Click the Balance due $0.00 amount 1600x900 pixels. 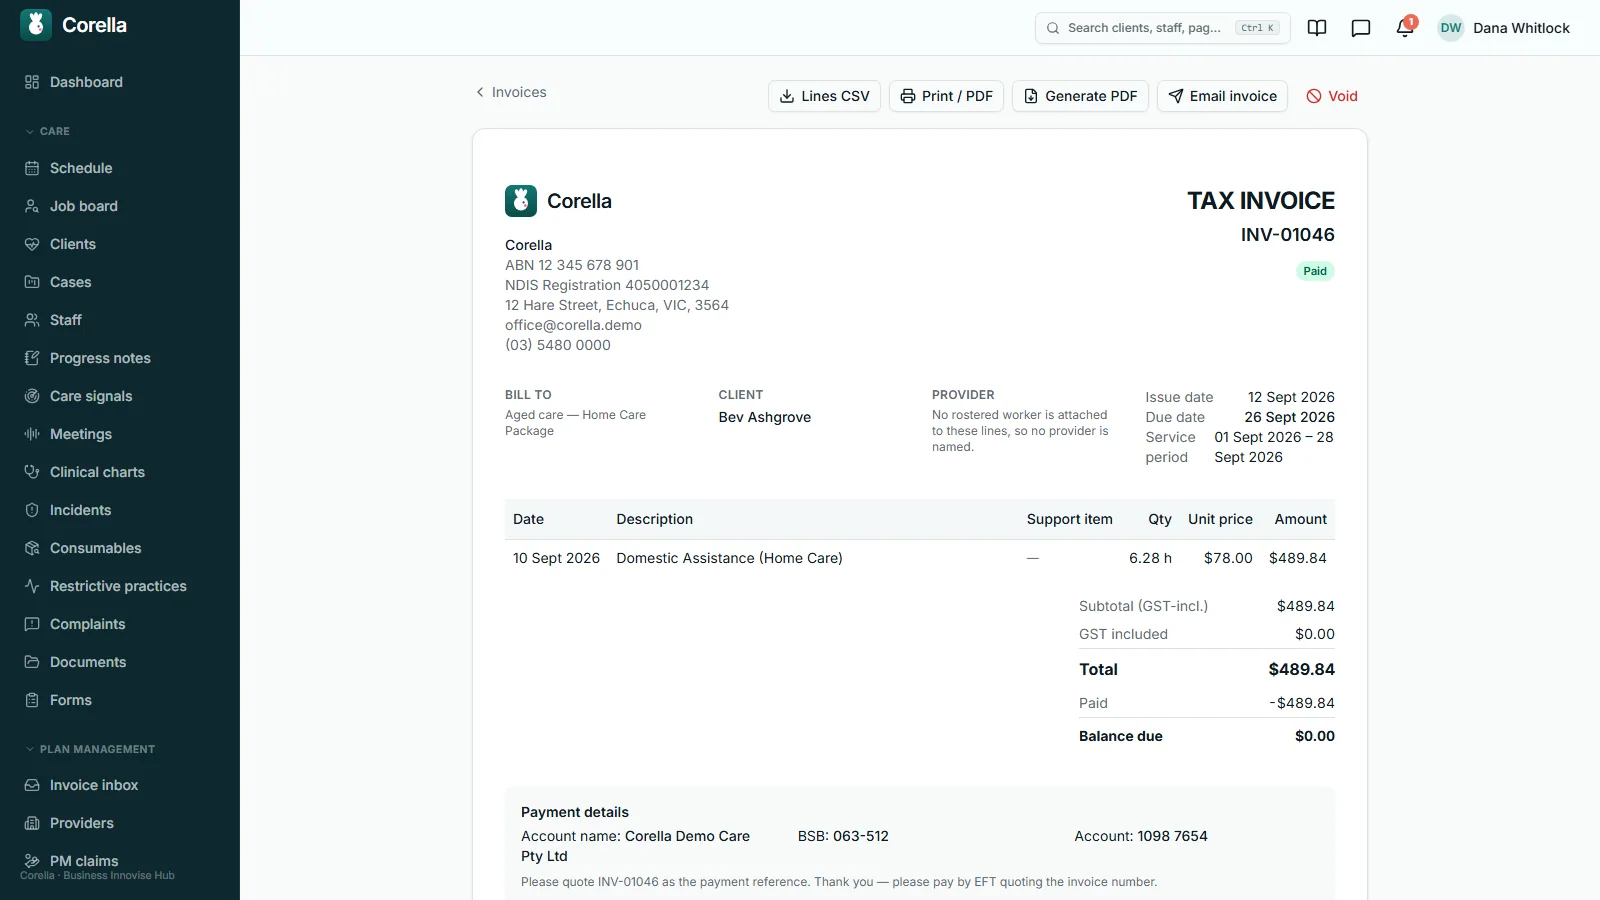coord(1314,736)
